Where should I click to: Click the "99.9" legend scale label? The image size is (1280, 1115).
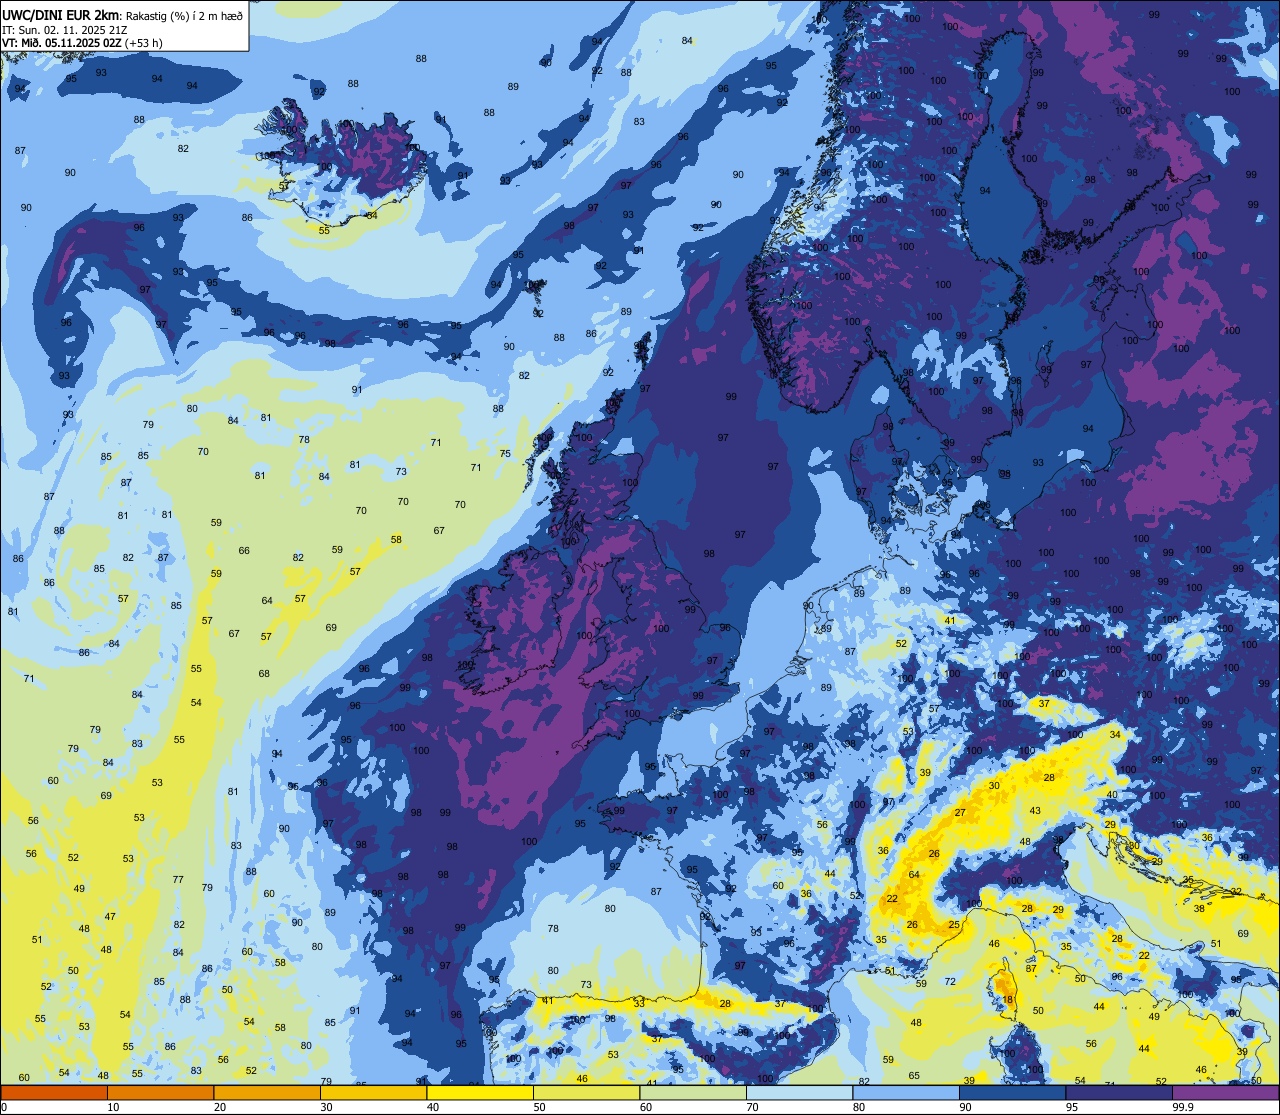(x=1182, y=1107)
